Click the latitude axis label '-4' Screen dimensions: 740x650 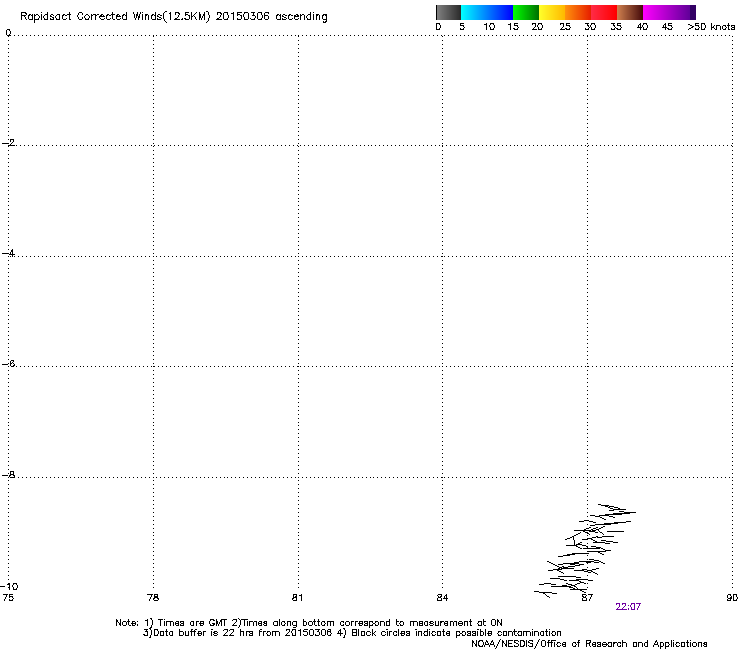pos(8,253)
